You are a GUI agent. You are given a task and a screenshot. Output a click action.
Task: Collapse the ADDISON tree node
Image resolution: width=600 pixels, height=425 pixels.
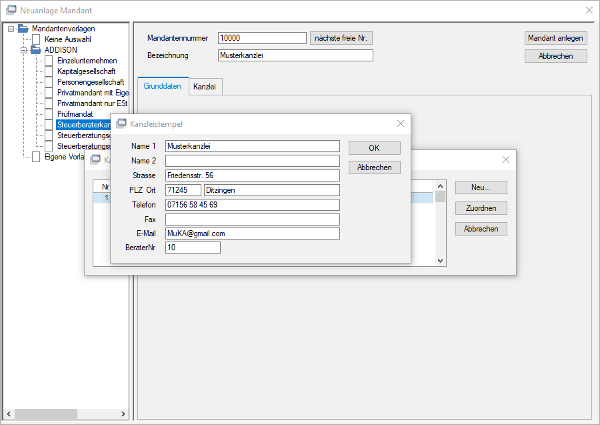pyautogui.click(x=23, y=50)
